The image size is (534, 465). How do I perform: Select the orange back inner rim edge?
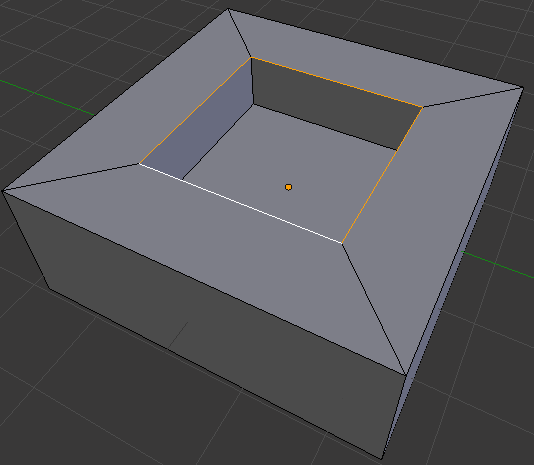pyautogui.click(x=337, y=82)
